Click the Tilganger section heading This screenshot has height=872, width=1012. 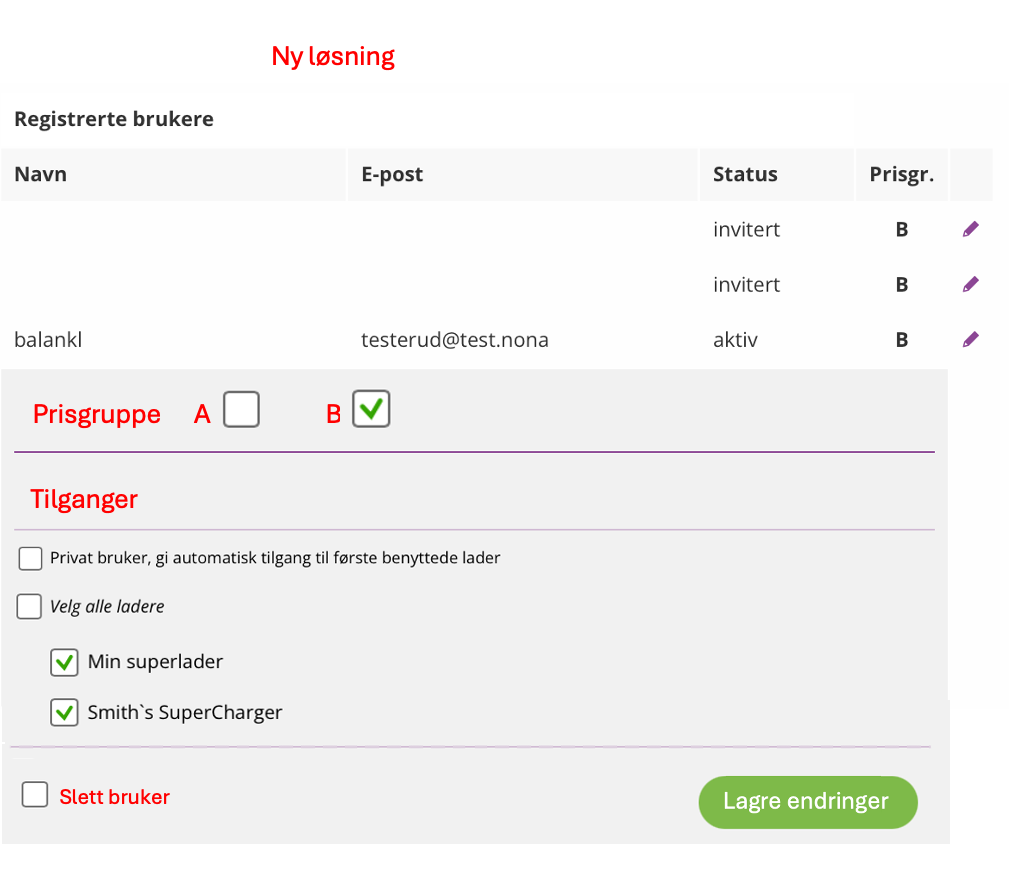click(84, 498)
